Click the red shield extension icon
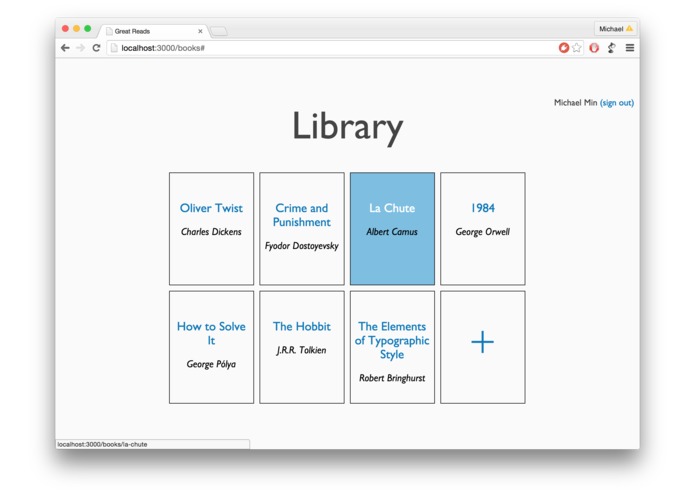The image size is (695, 494). pos(594,48)
